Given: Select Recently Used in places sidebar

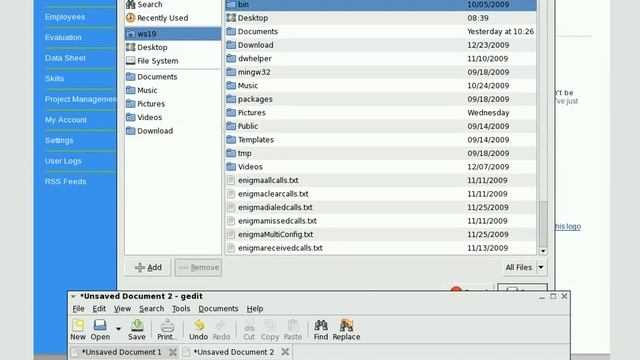Looking at the screenshot, I should coord(173,18).
